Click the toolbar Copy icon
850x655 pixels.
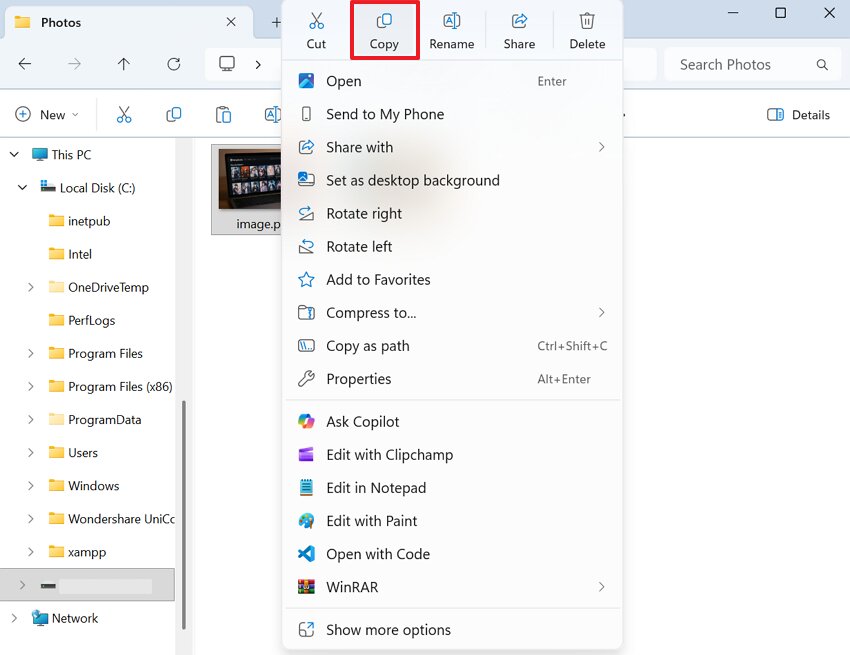click(173, 114)
